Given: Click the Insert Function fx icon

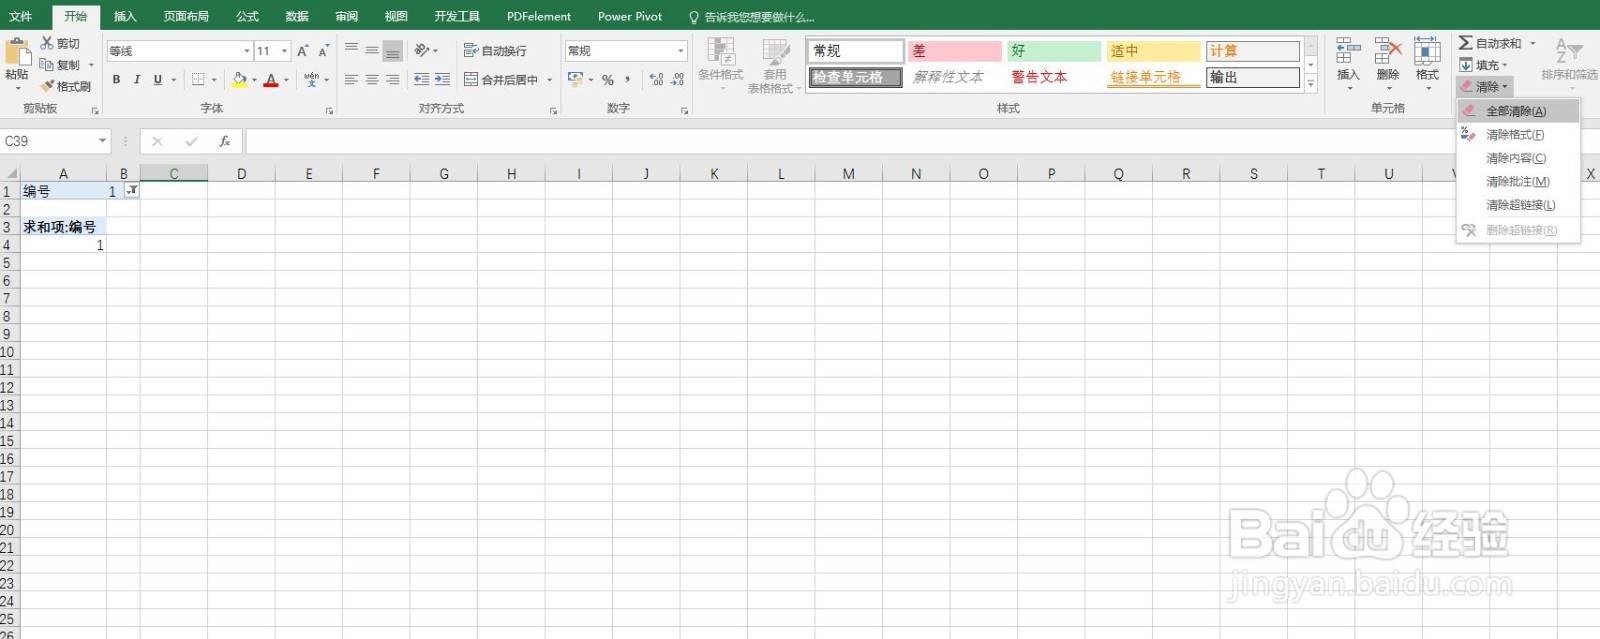Looking at the screenshot, I should 225,141.
